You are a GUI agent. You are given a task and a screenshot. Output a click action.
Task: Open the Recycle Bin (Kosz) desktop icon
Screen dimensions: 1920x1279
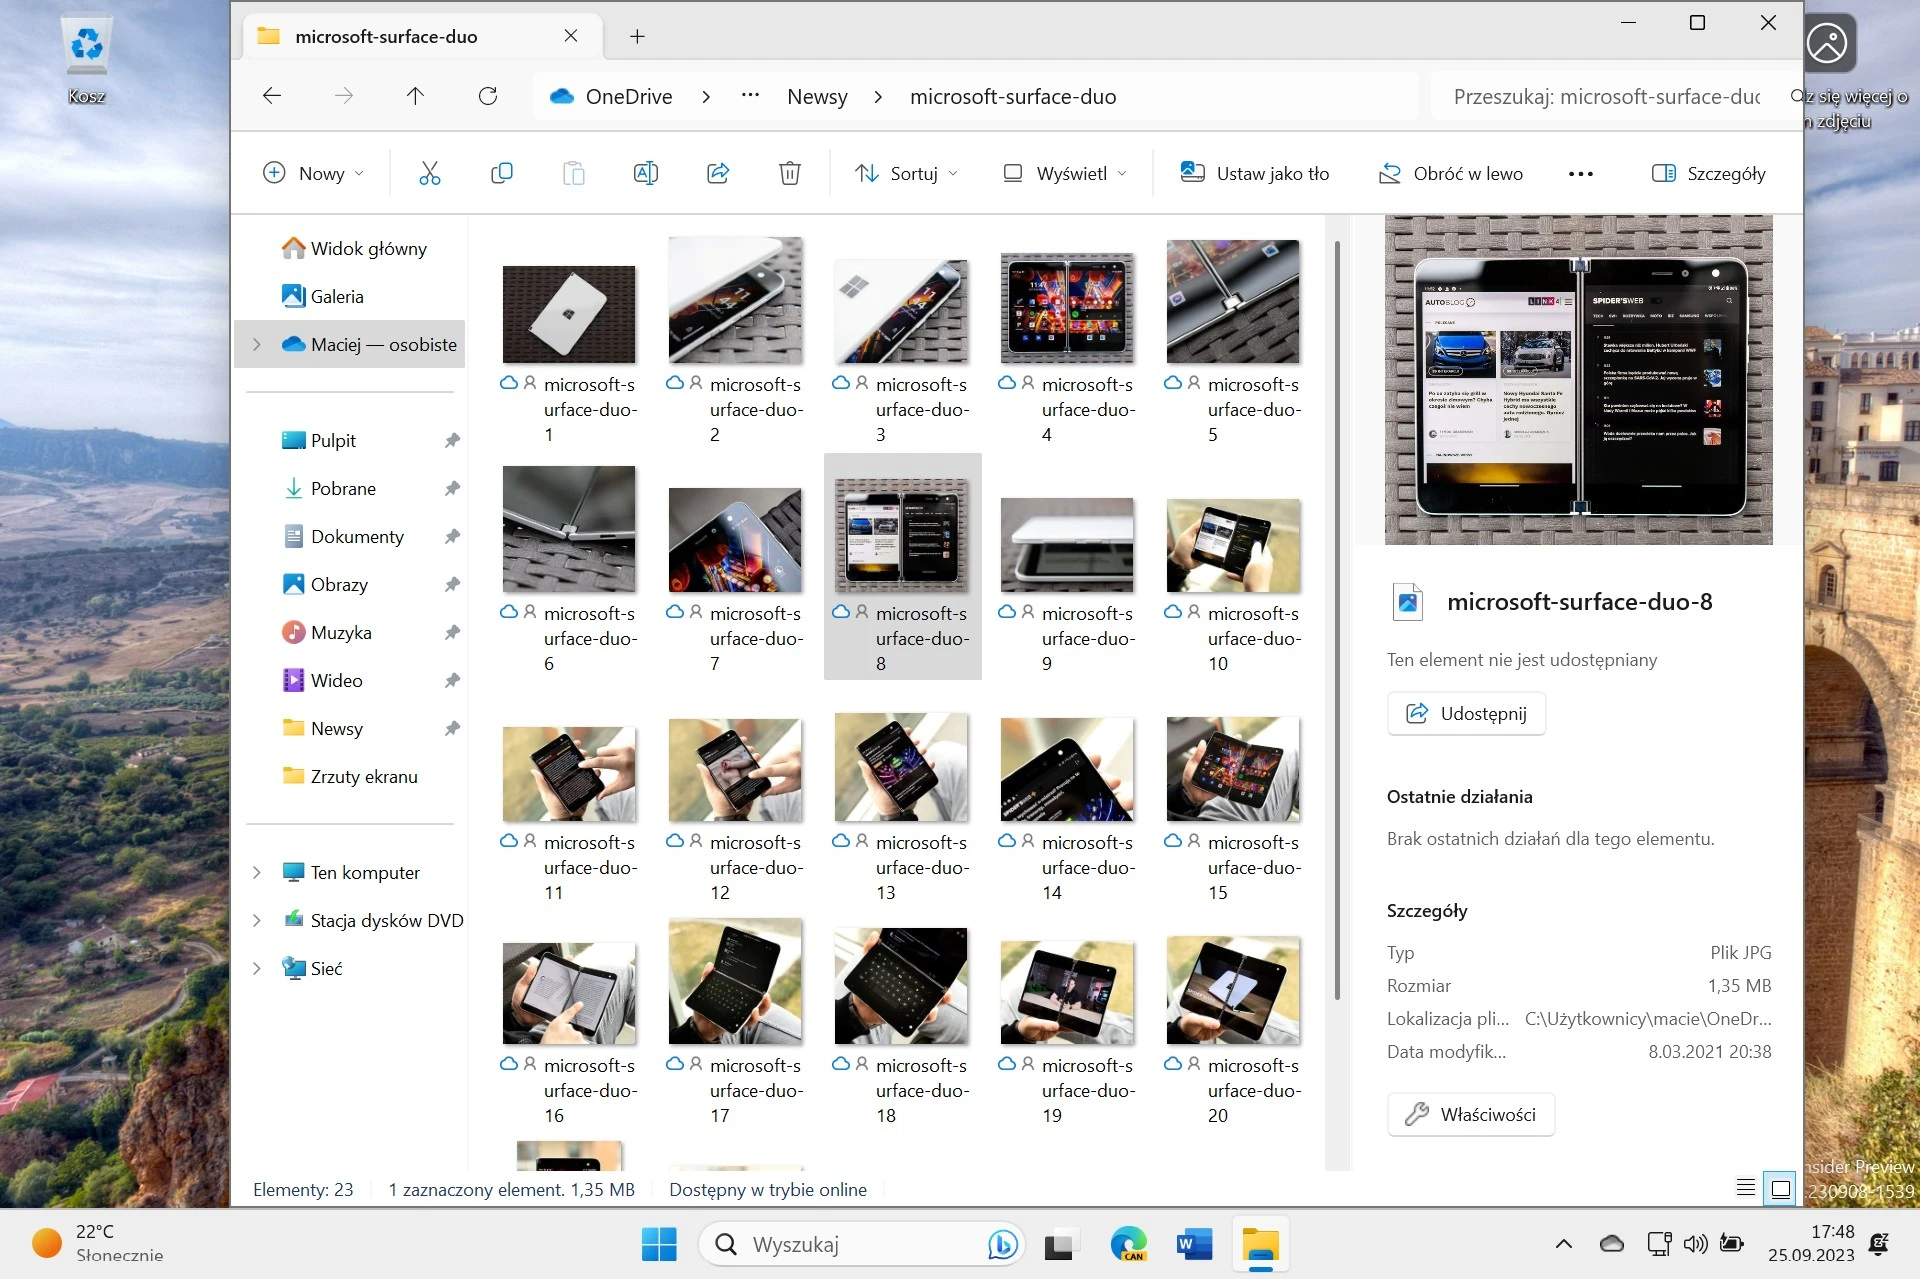click(x=87, y=60)
